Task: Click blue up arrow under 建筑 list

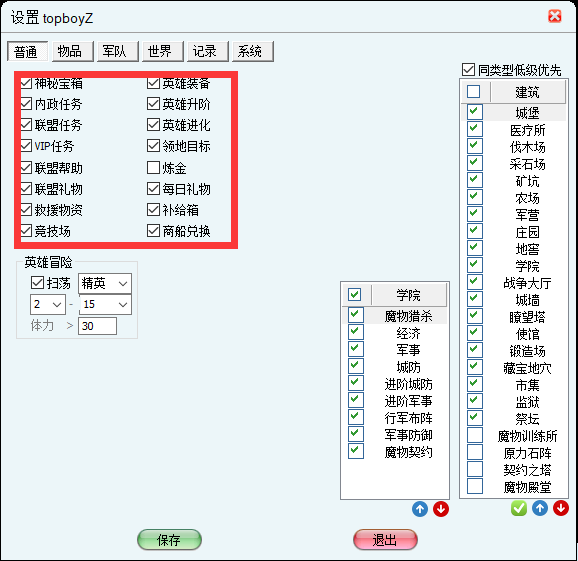Action: tap(540, 508)
